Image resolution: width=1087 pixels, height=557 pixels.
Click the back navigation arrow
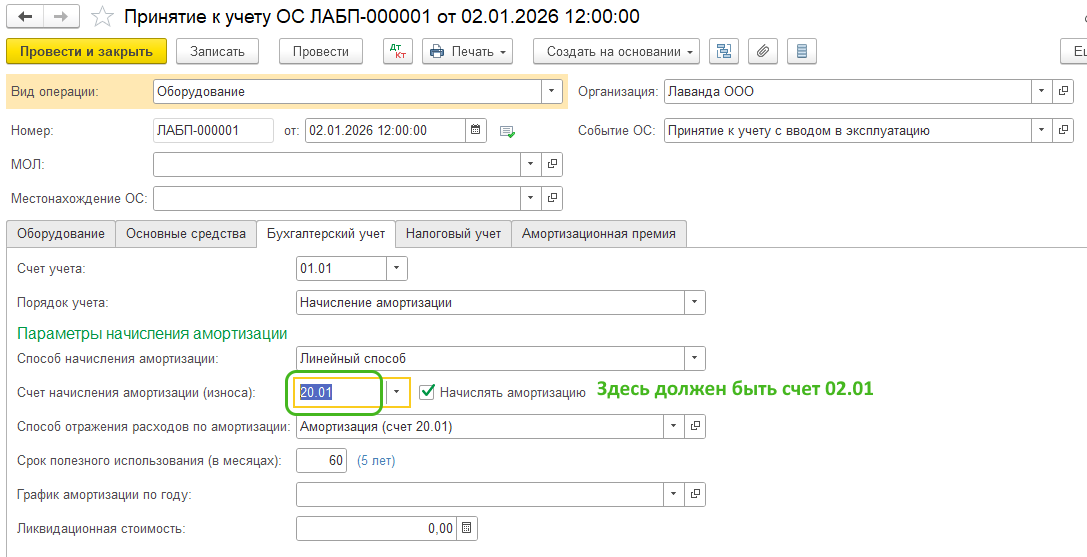(x=24, y=17)
